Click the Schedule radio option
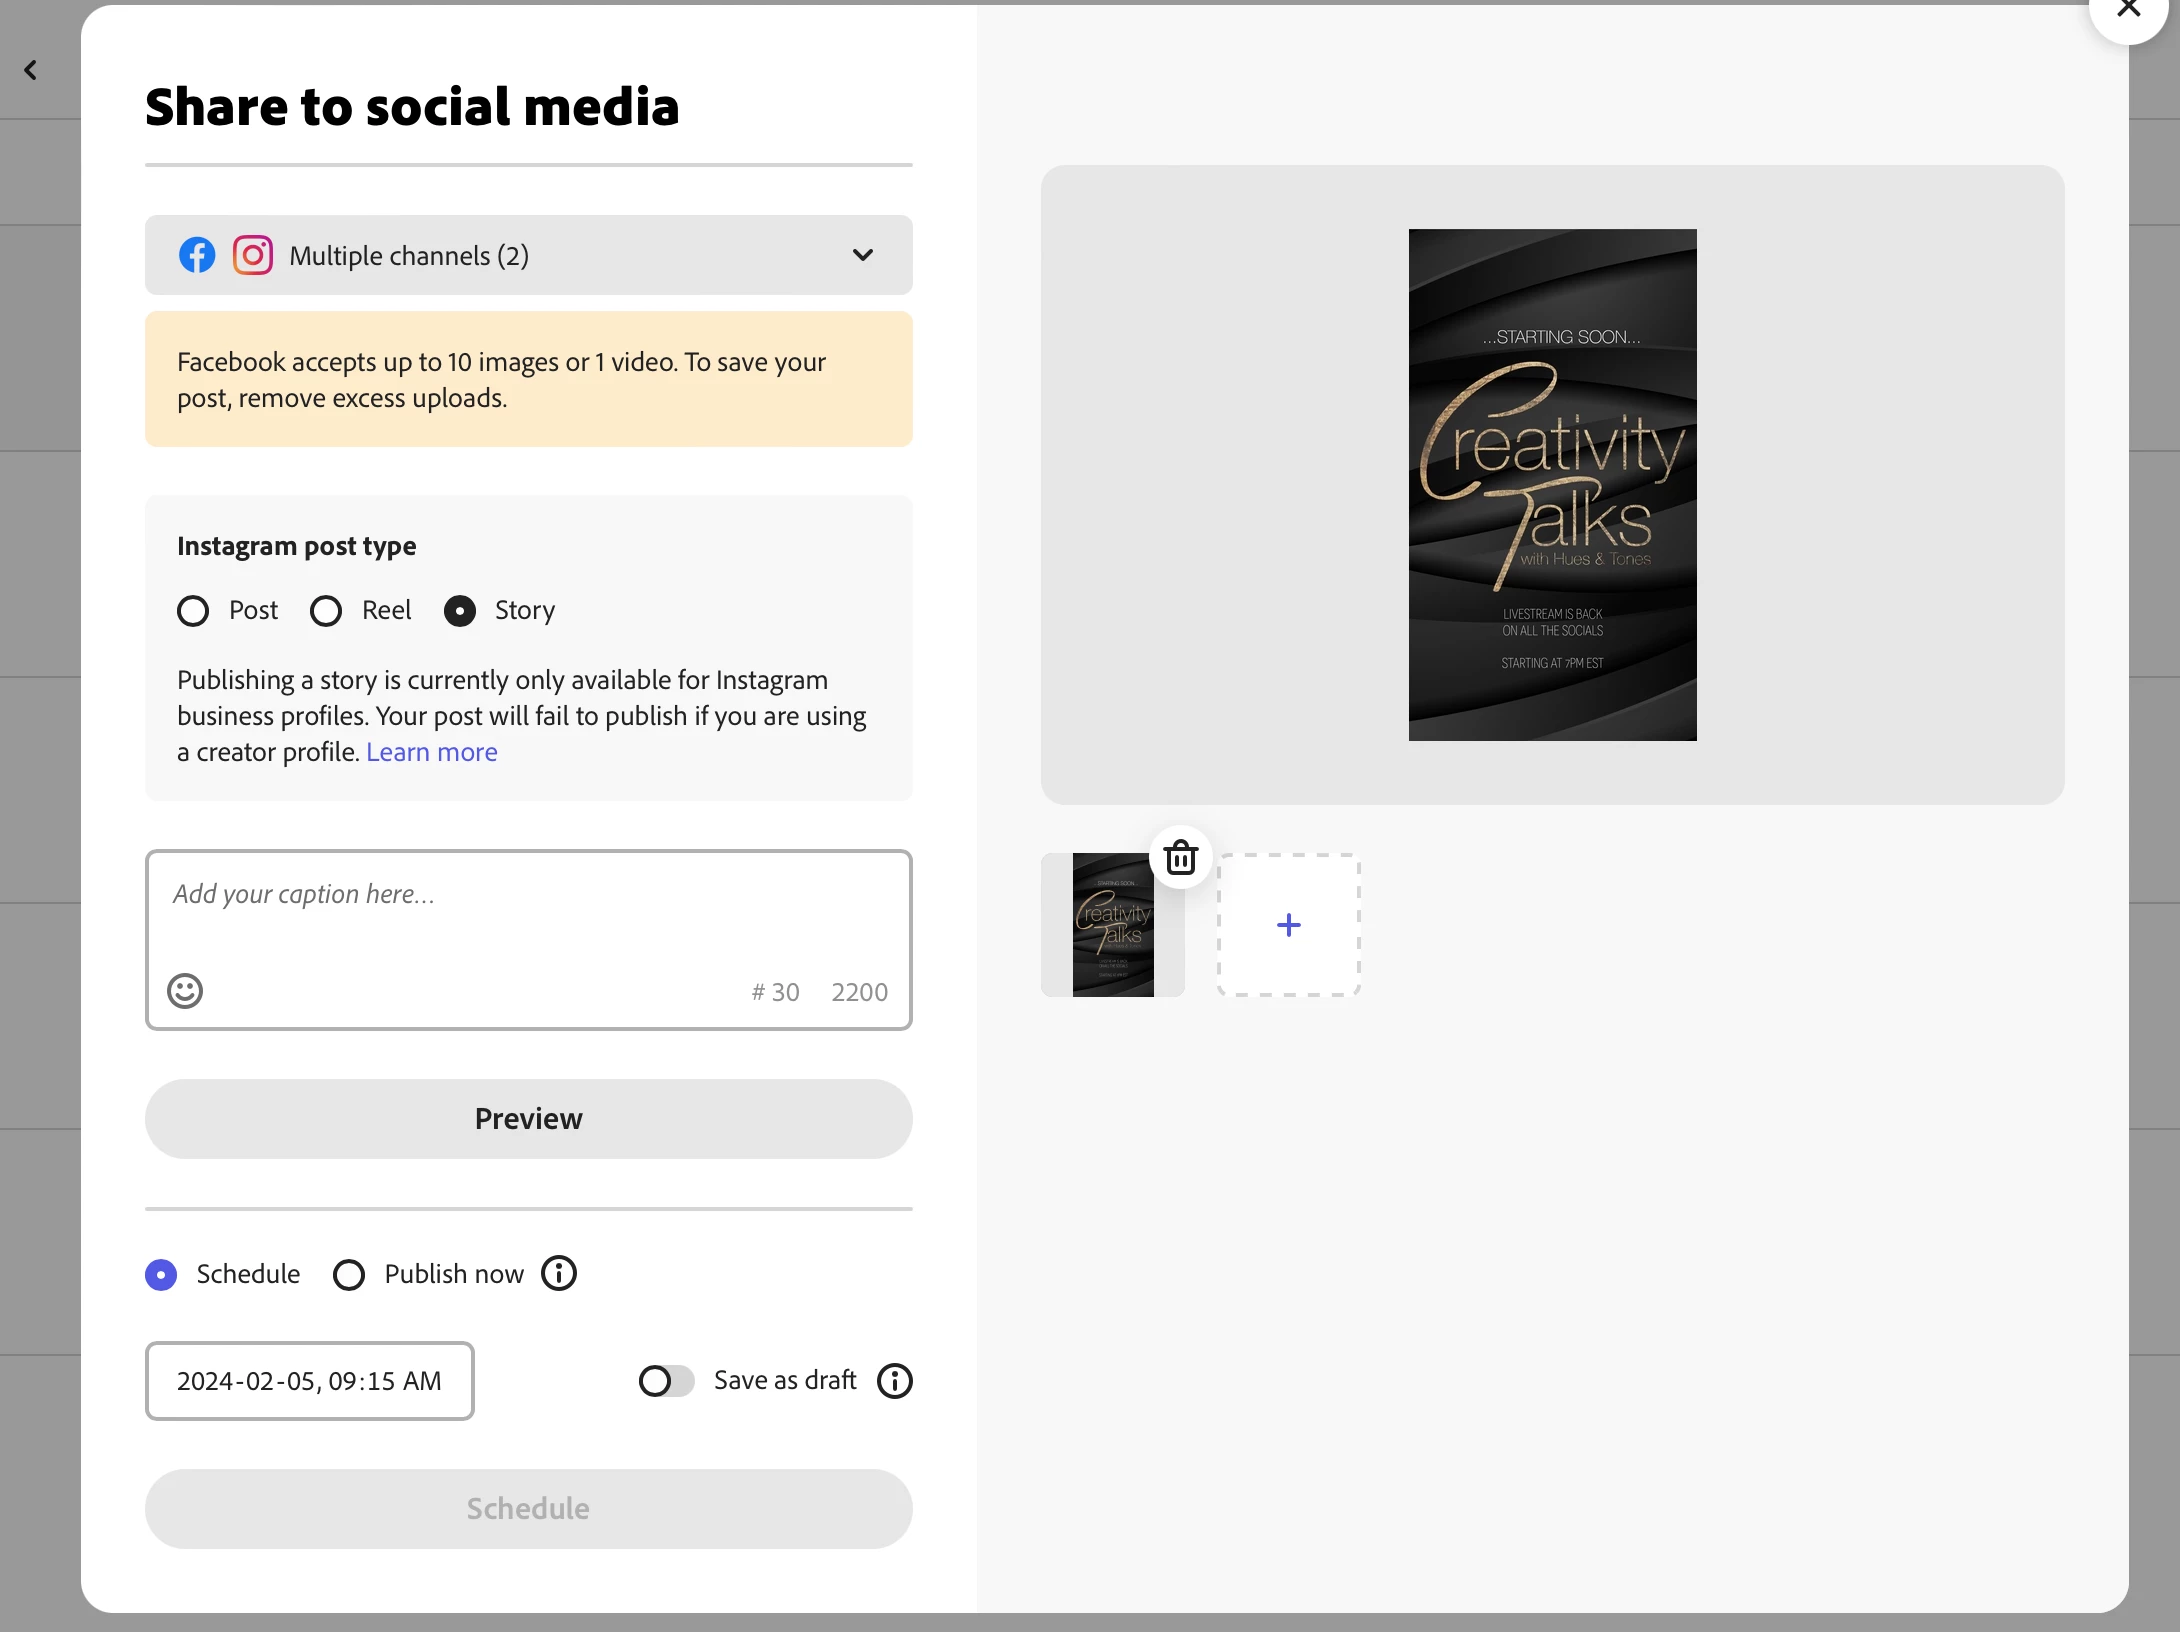Image resolution: width=2180 pixels, height=1632 pixels. (x=162, y=1275)
